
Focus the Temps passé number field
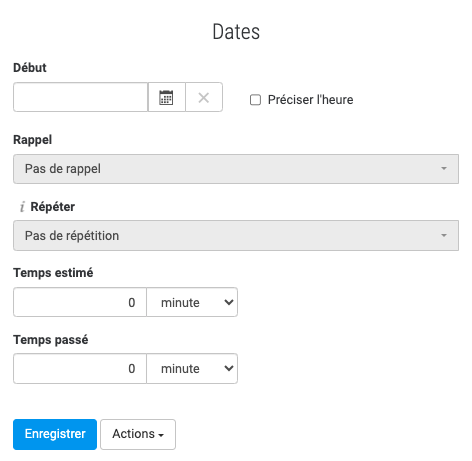click(x=80, y=368)
